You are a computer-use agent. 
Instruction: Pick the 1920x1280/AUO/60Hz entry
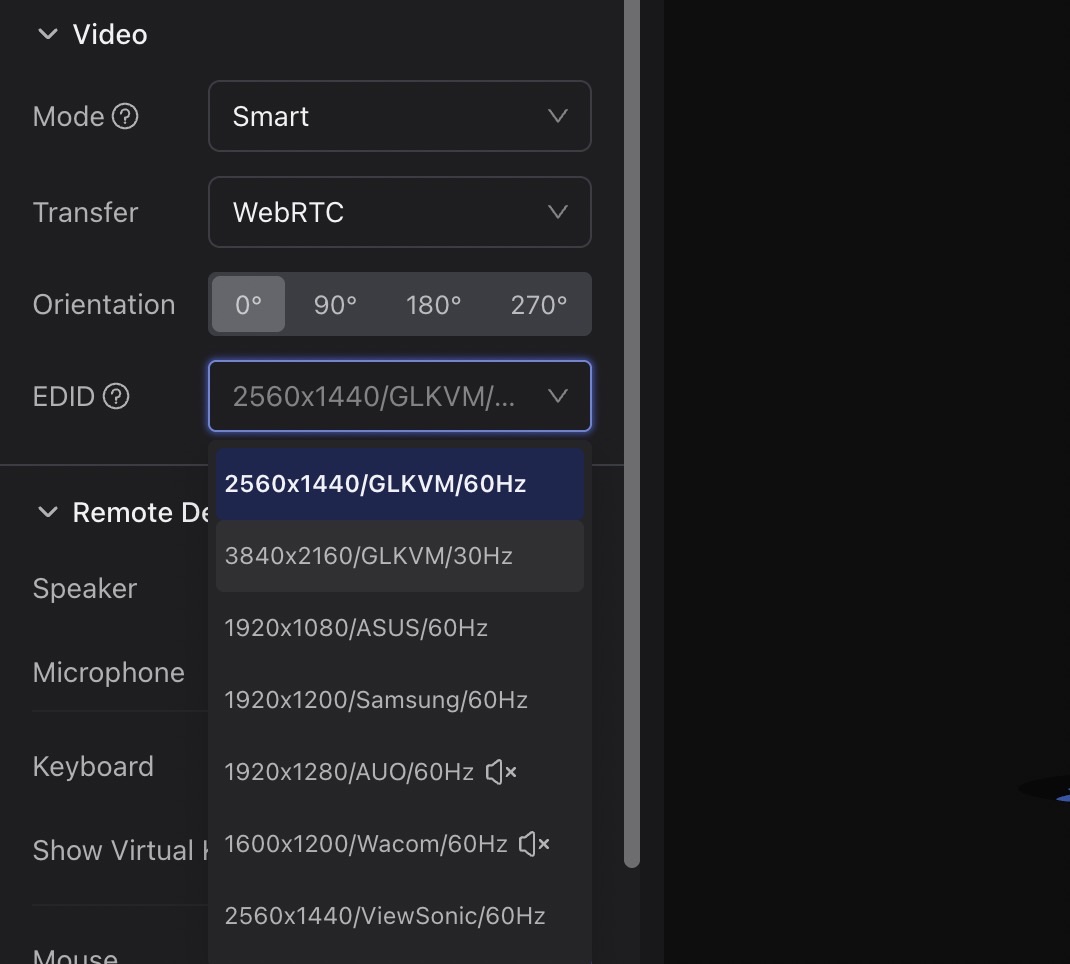coord(349,772)
